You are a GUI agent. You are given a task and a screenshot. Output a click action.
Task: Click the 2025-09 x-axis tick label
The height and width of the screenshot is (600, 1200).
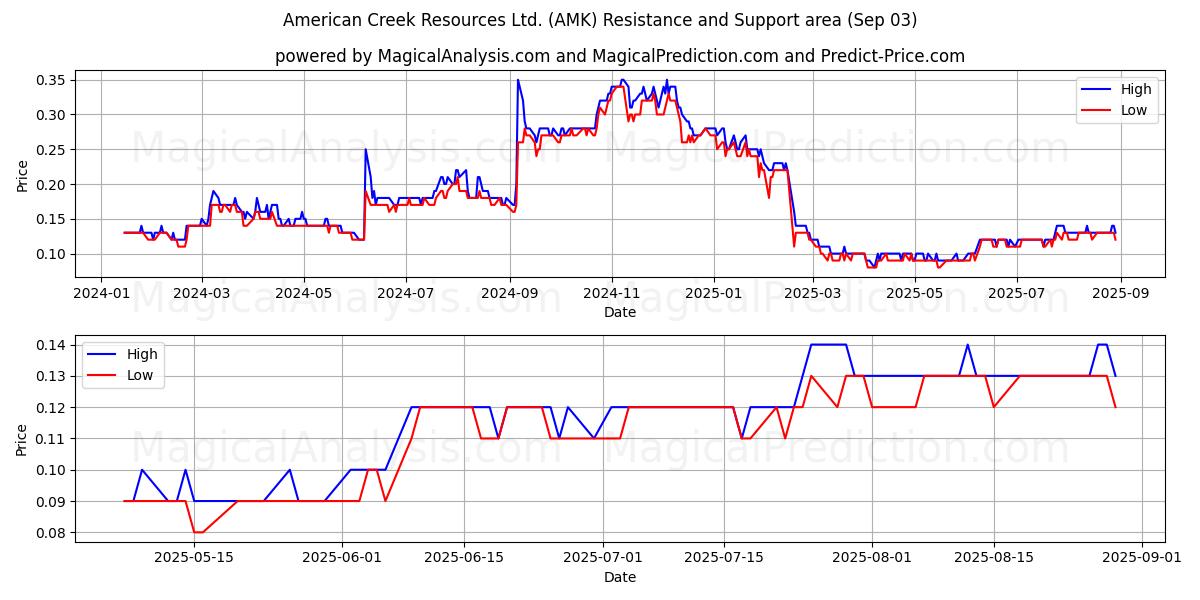tap(1119, 293)
